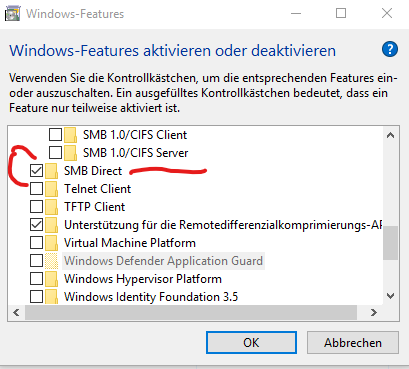
Task: Click the SMB Direct folder icon
Action: (x=51, y=171)
